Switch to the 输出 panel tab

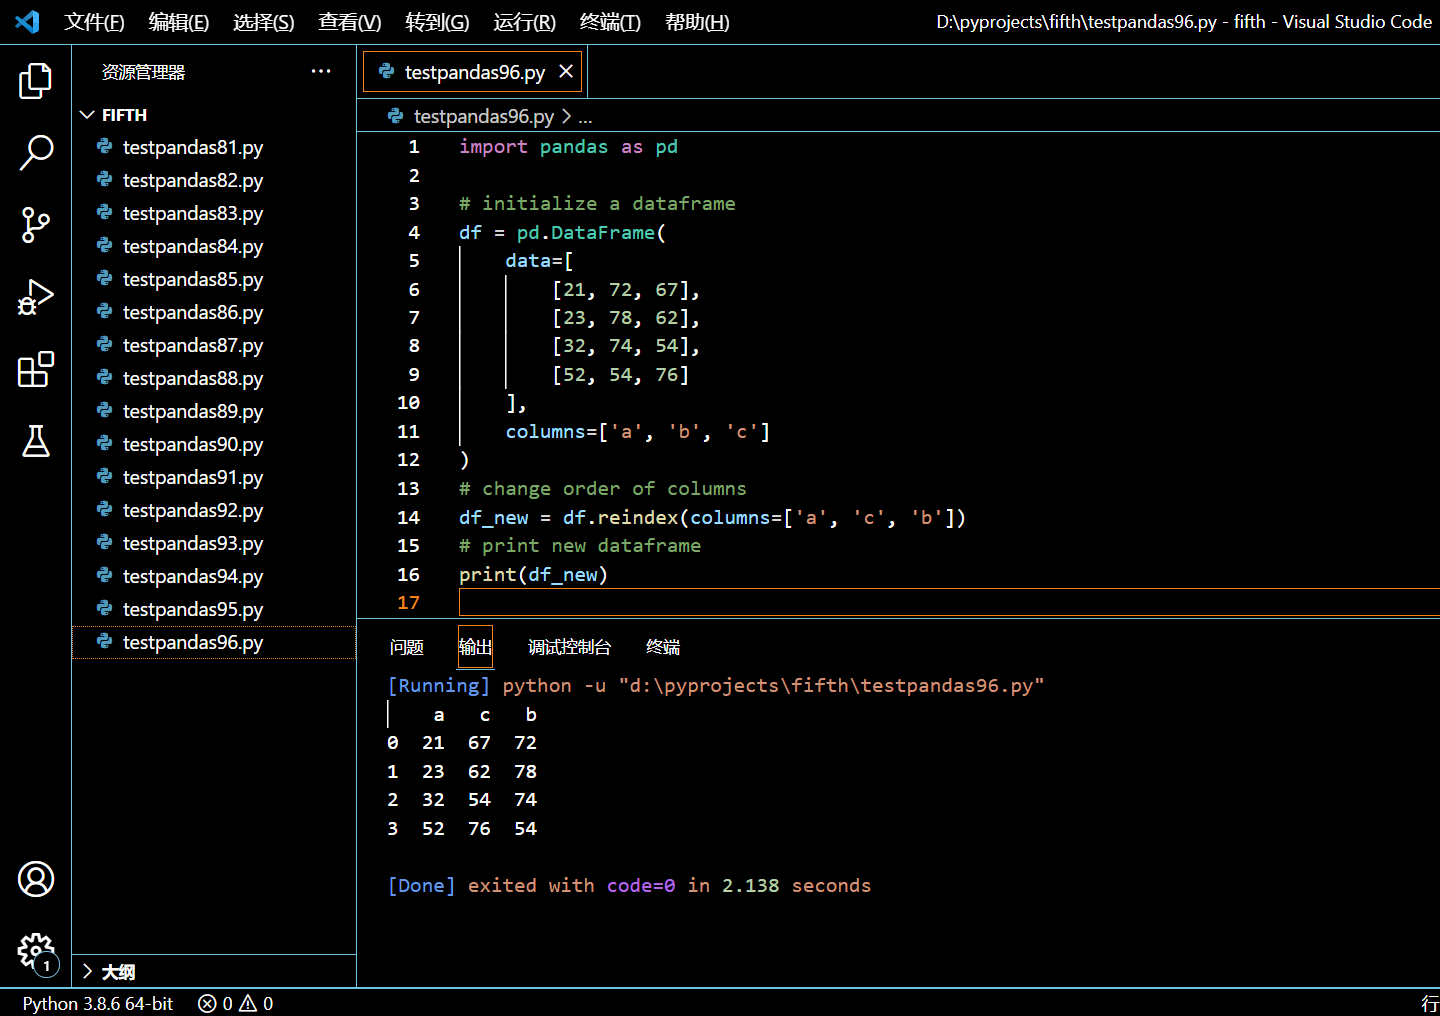[x=475, y=647]
